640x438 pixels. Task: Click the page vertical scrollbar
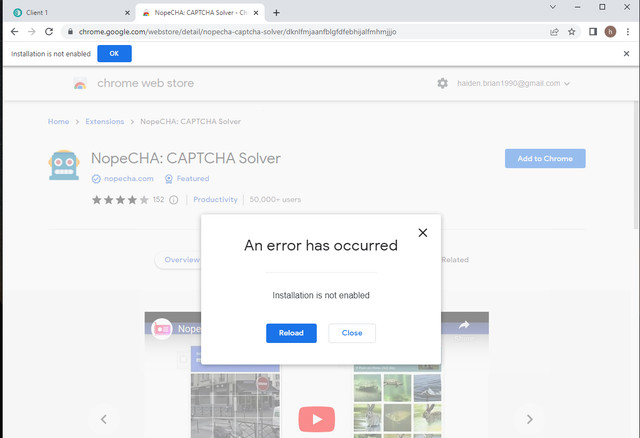pos(636,167)
